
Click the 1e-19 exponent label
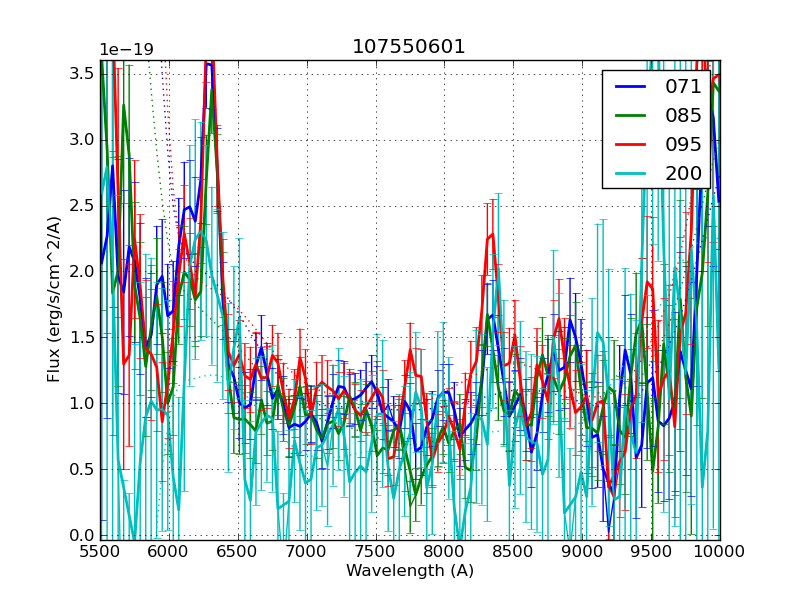(x=126, y=50)
